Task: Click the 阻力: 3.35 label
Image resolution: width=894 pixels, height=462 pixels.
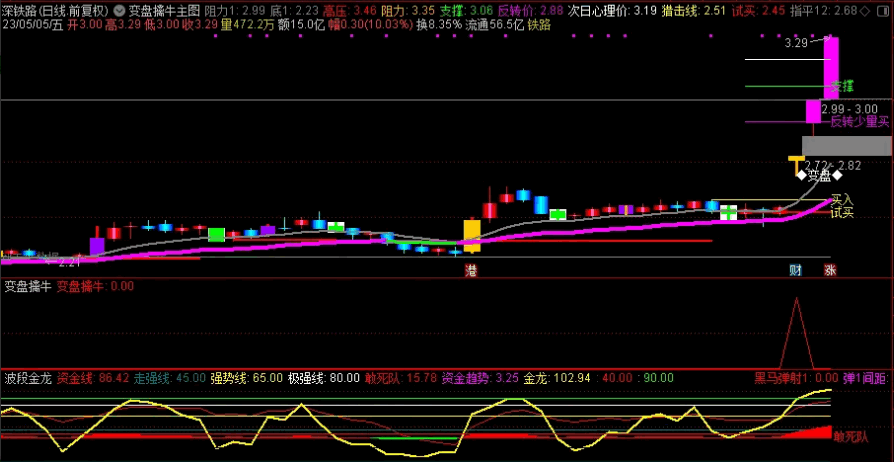Action: point(408,10)
